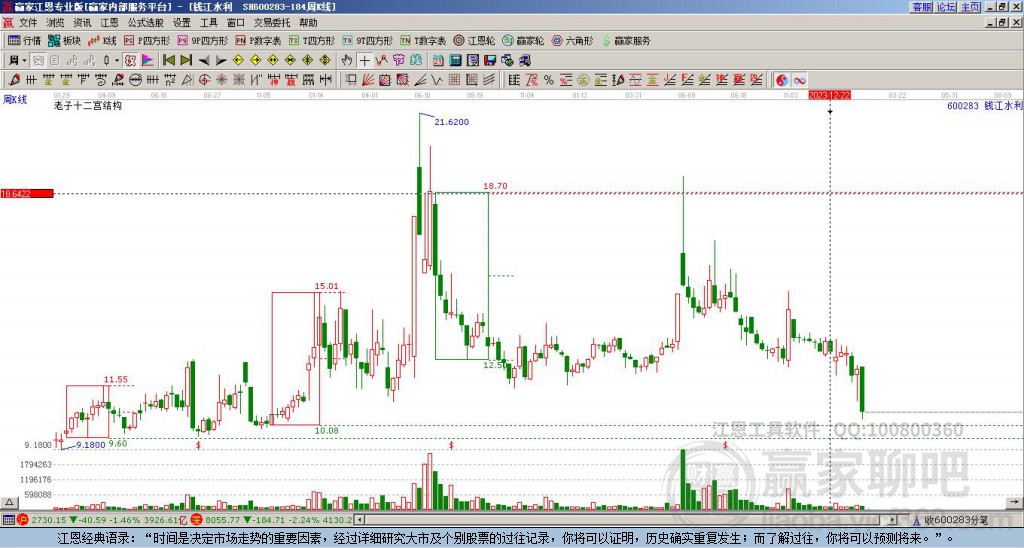The image size is (1024, 548).
Task: Jump to first bar with skip-back arrow
Action: pos(168,61)
